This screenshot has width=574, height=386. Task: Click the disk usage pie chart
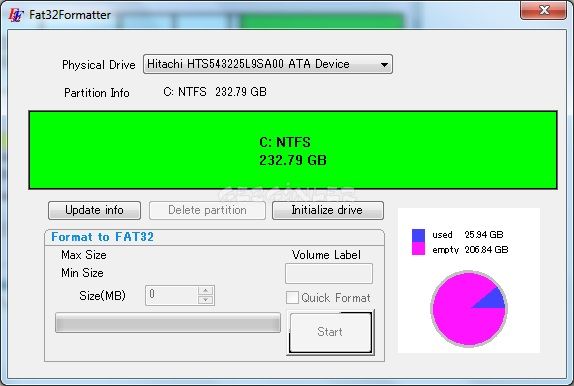(469, 308)
